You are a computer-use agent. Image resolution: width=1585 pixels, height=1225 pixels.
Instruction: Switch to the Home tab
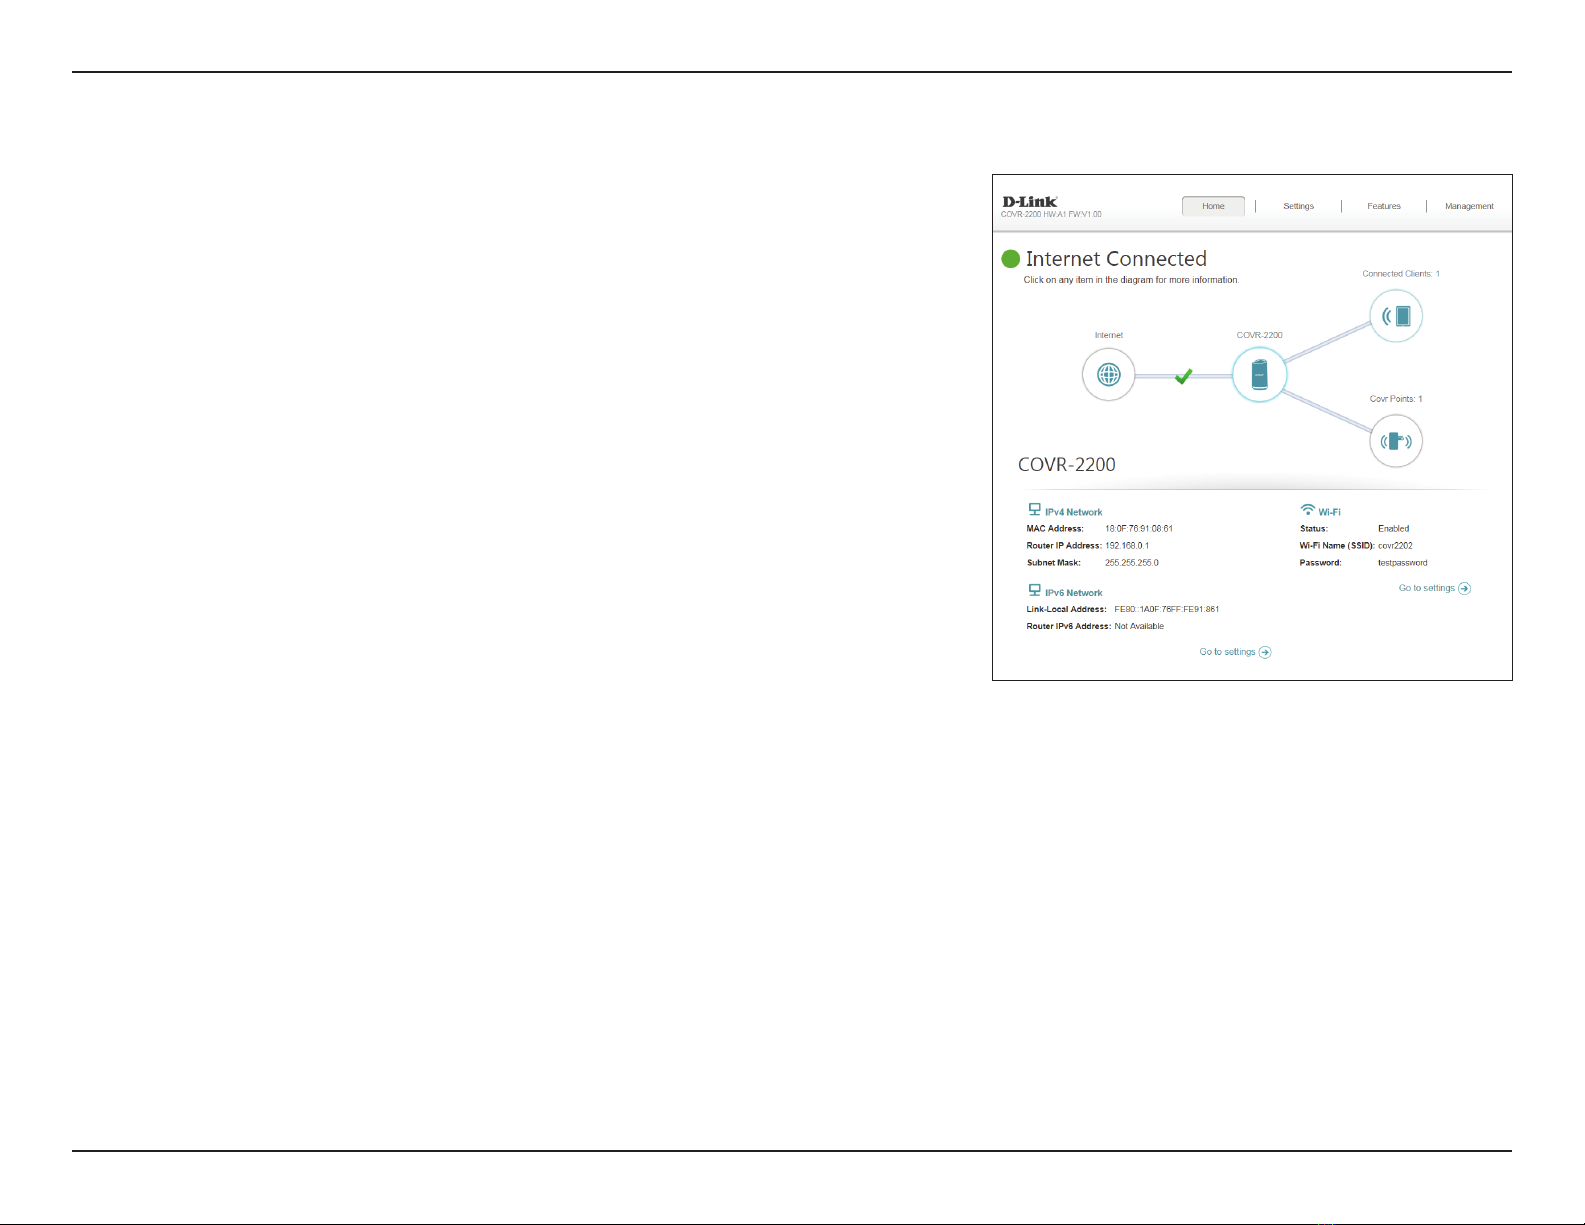coord(1213,206)
